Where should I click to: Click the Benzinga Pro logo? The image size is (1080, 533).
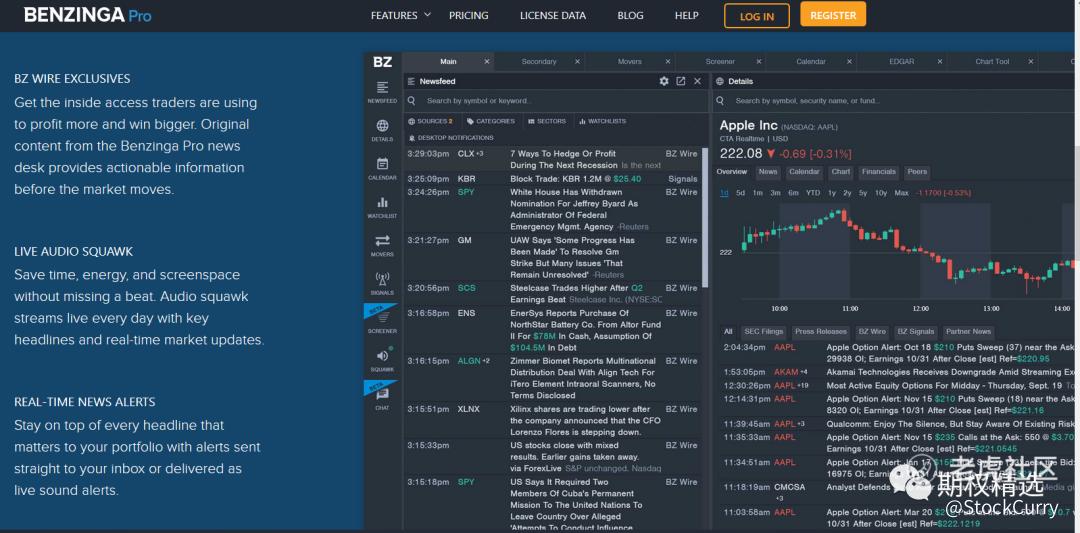coord(88,14)
